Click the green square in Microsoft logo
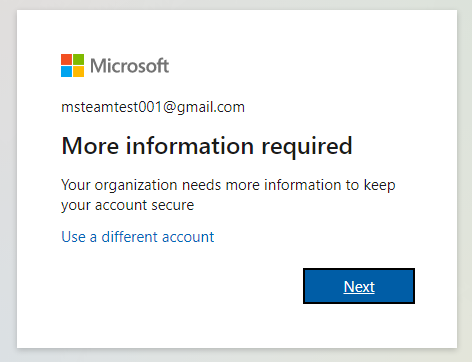The width and height of the screenshot is (472, 362). (78, 60)
